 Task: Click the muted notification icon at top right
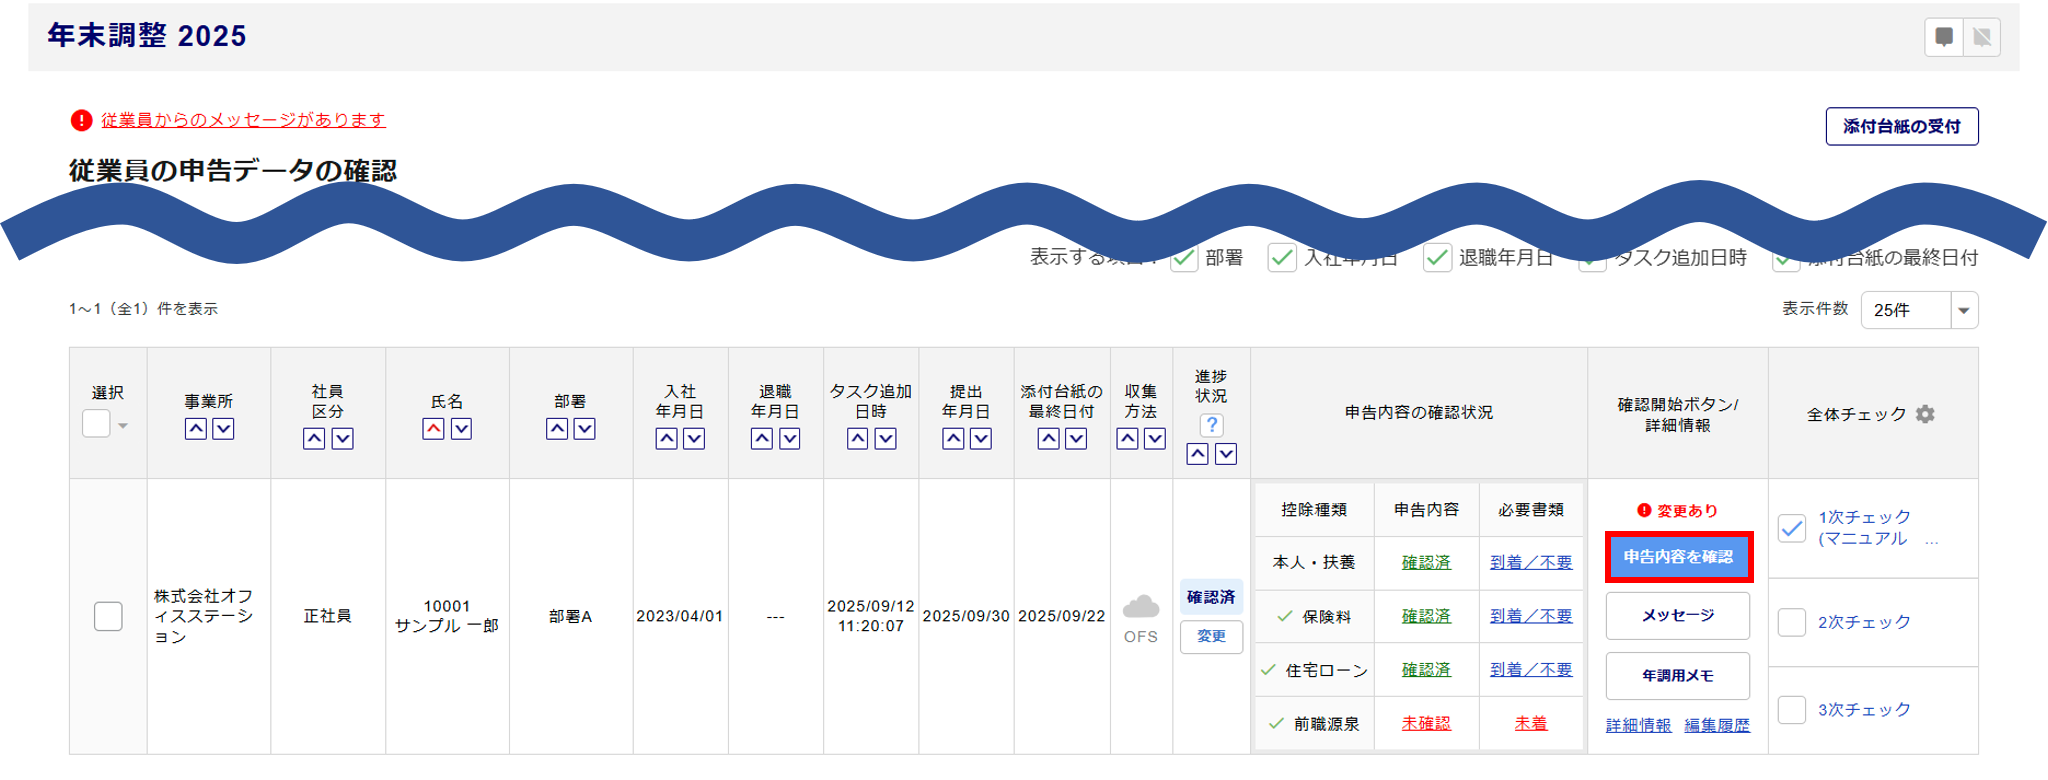point(1981,38)
